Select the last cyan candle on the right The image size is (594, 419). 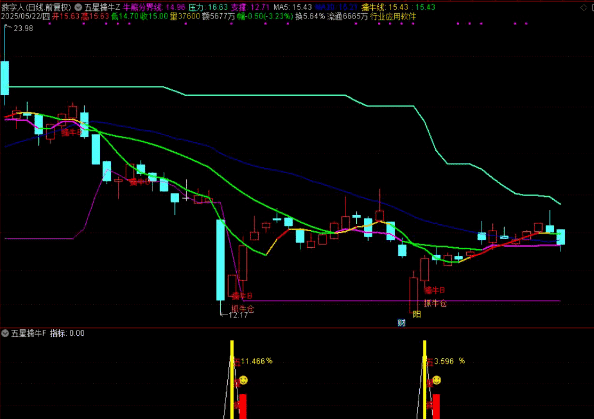point(561,237)
